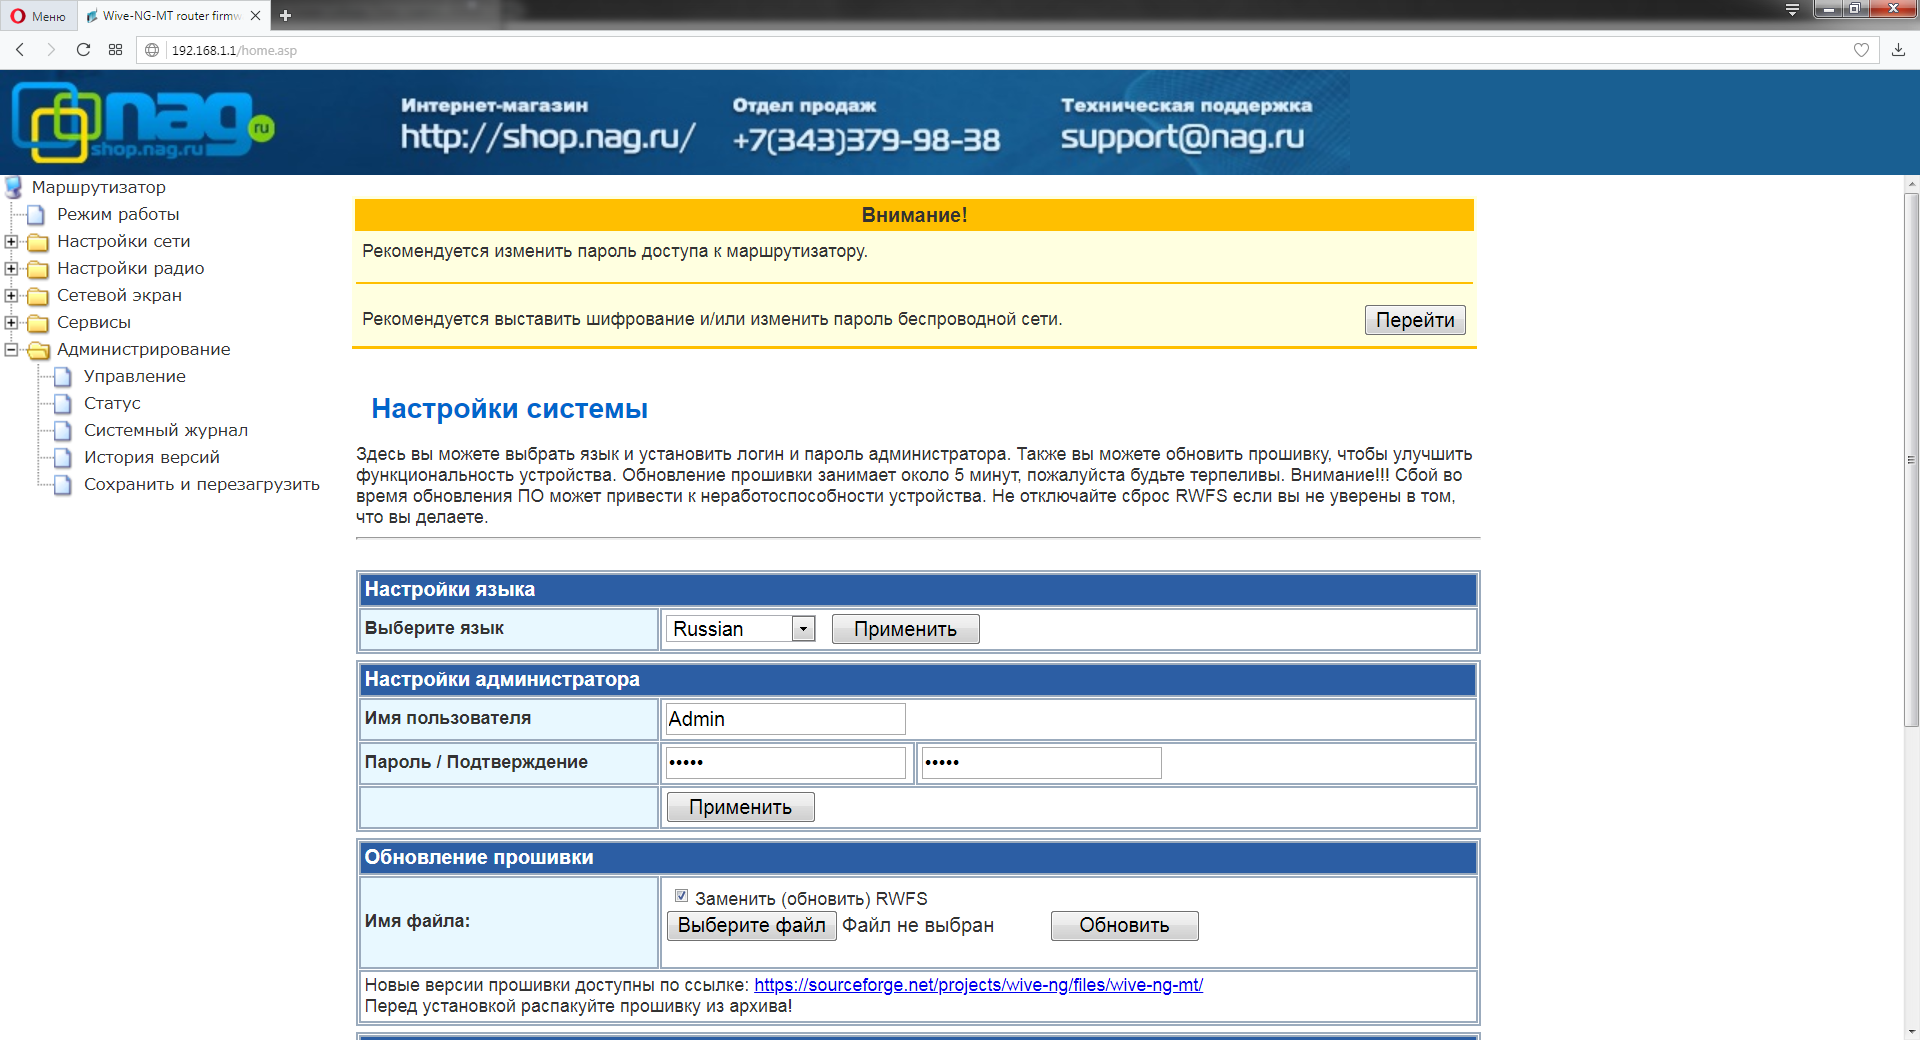Expand Настройки радио tree node
1920x1040 pixels.
coord(11,268)
